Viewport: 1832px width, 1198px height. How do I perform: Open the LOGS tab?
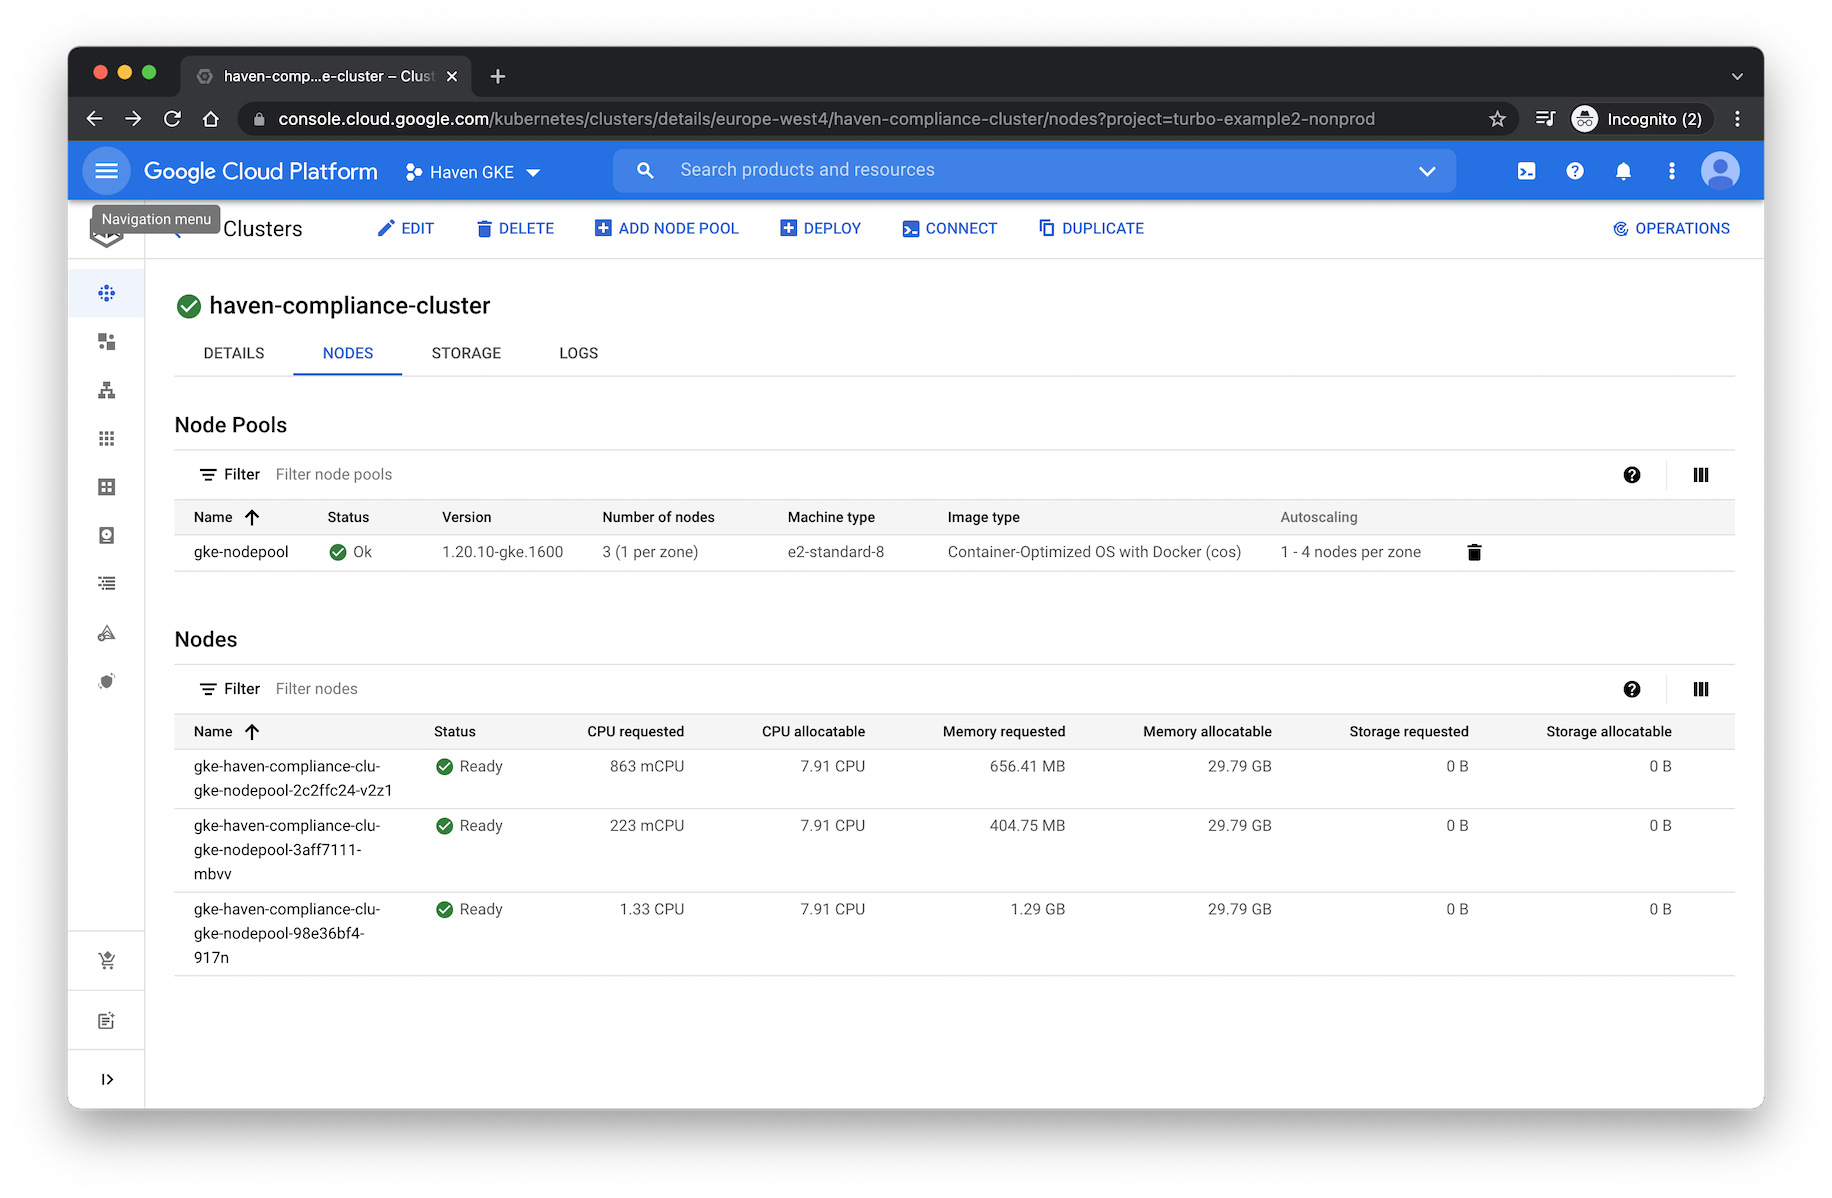[x=578, y=353]
